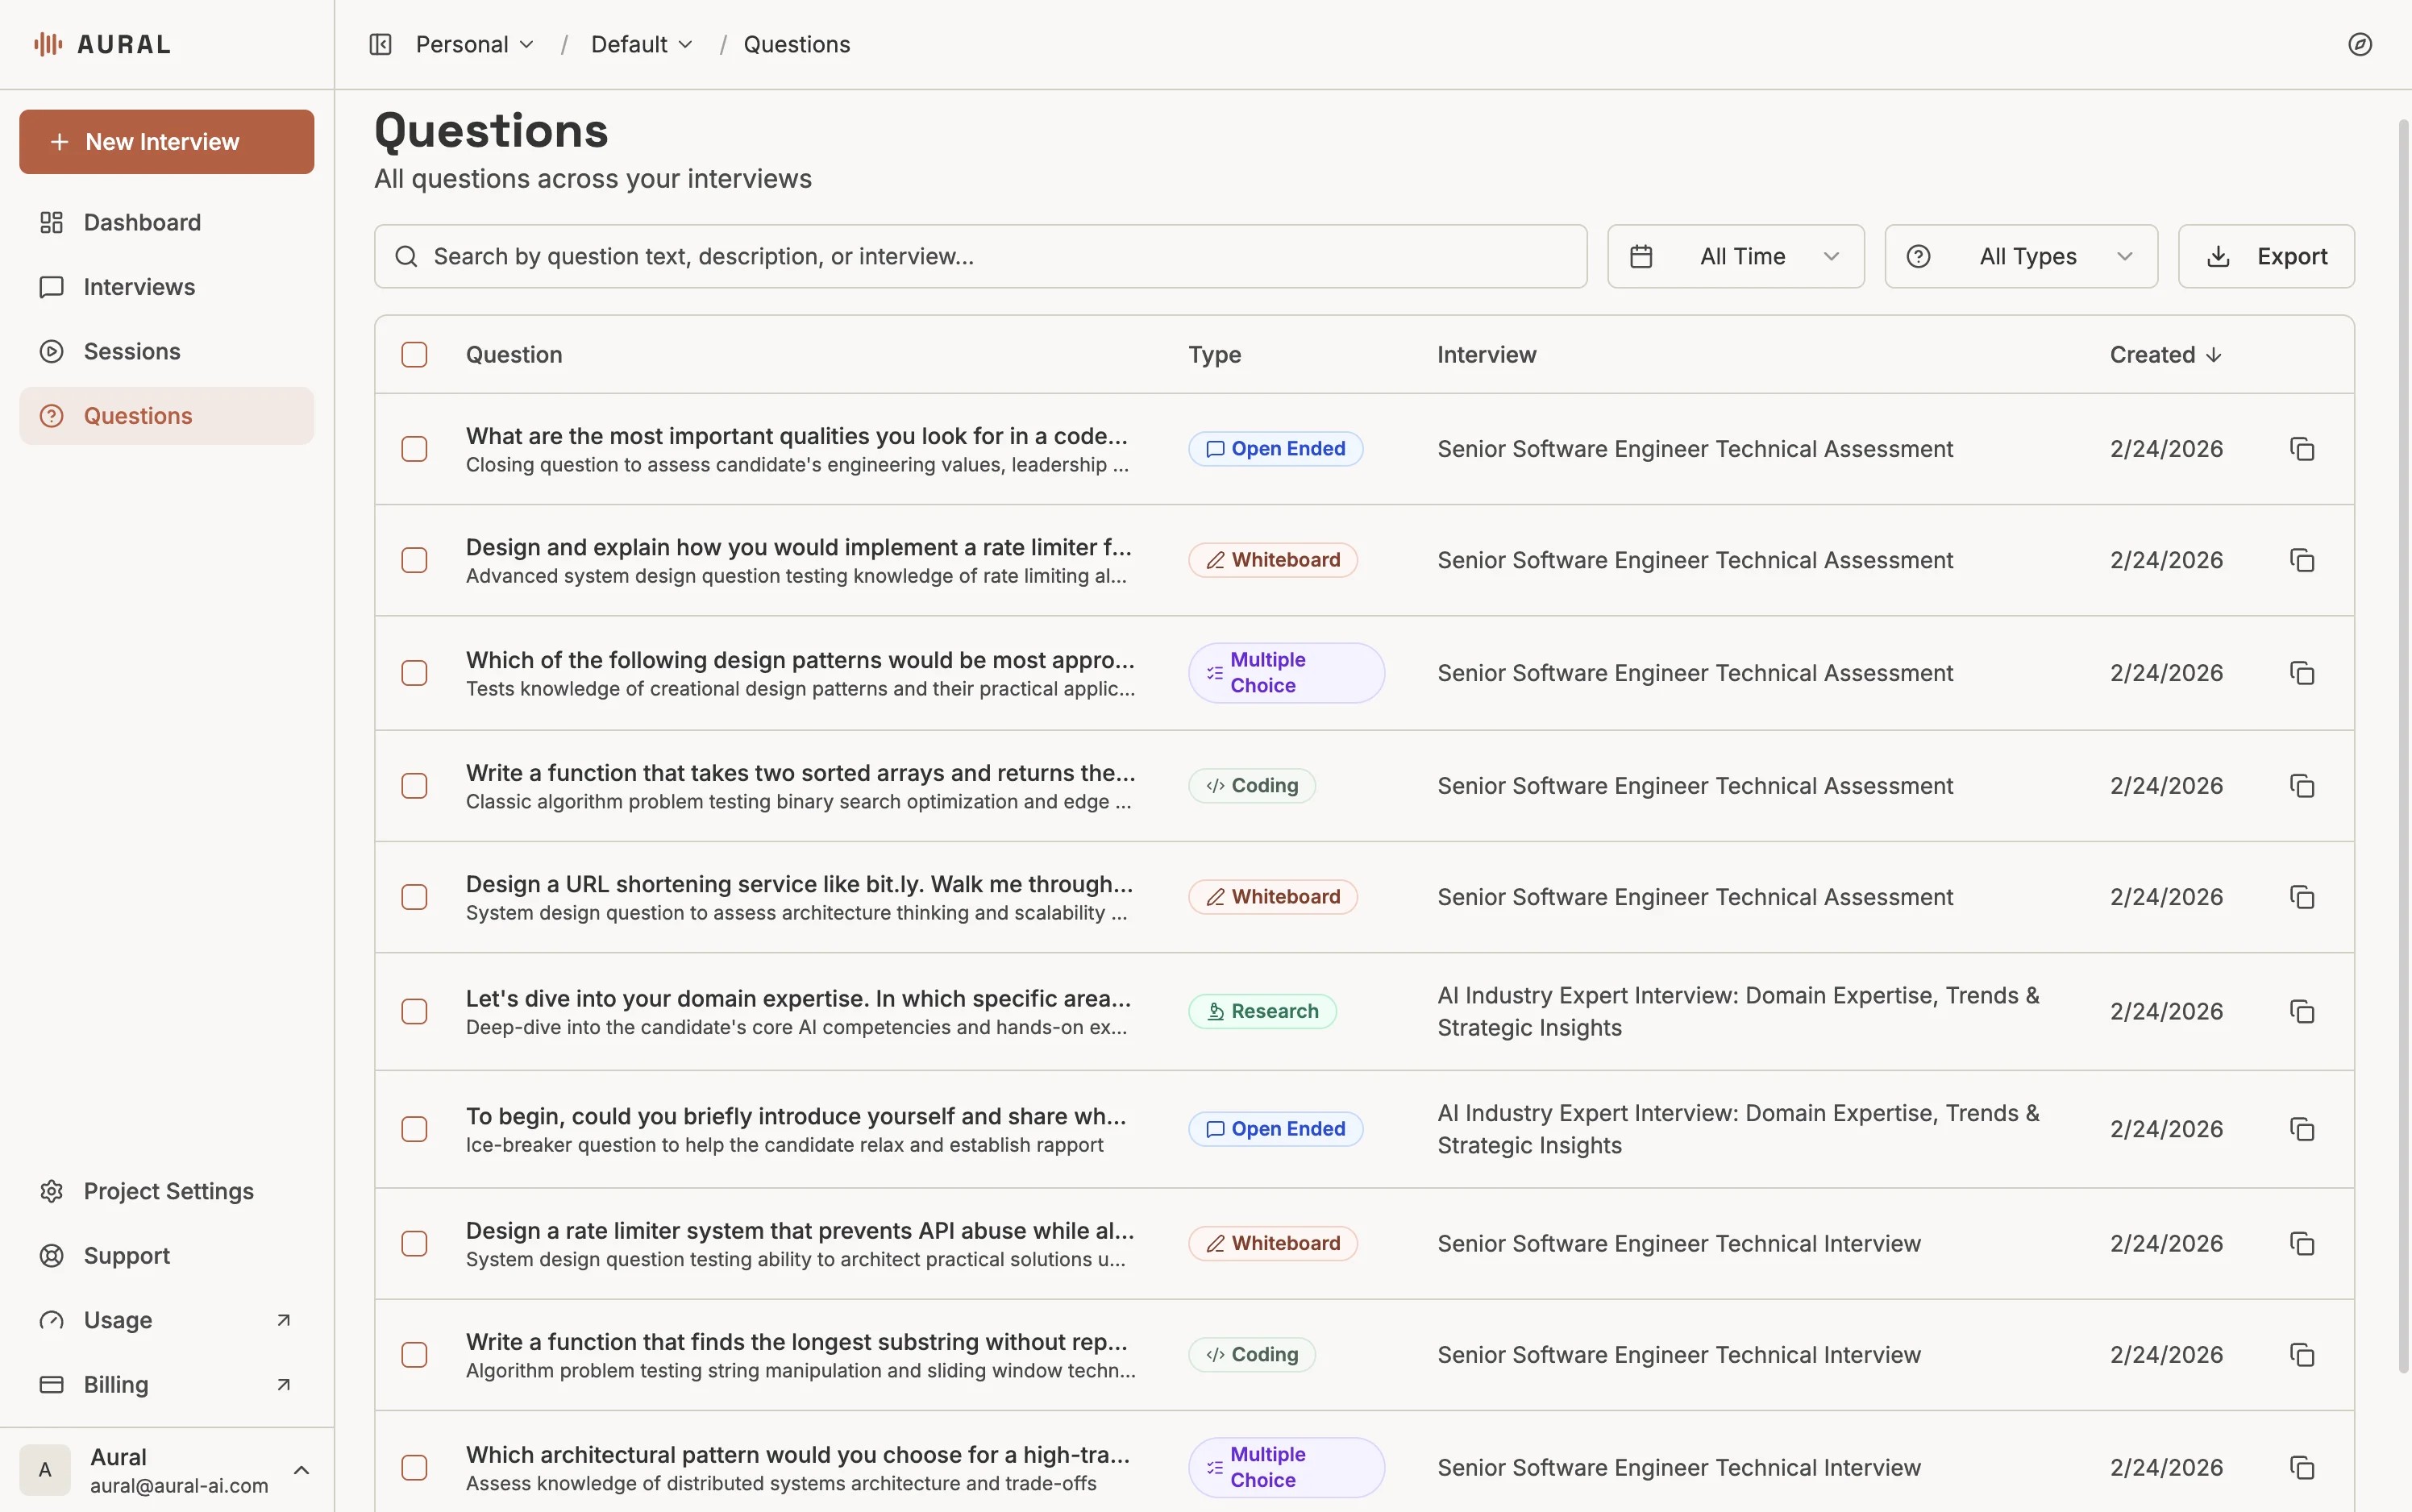Screen dimensions: 2412x1512
Task: Copy the sorted arrays Coding question
Action: [2302, 786]
